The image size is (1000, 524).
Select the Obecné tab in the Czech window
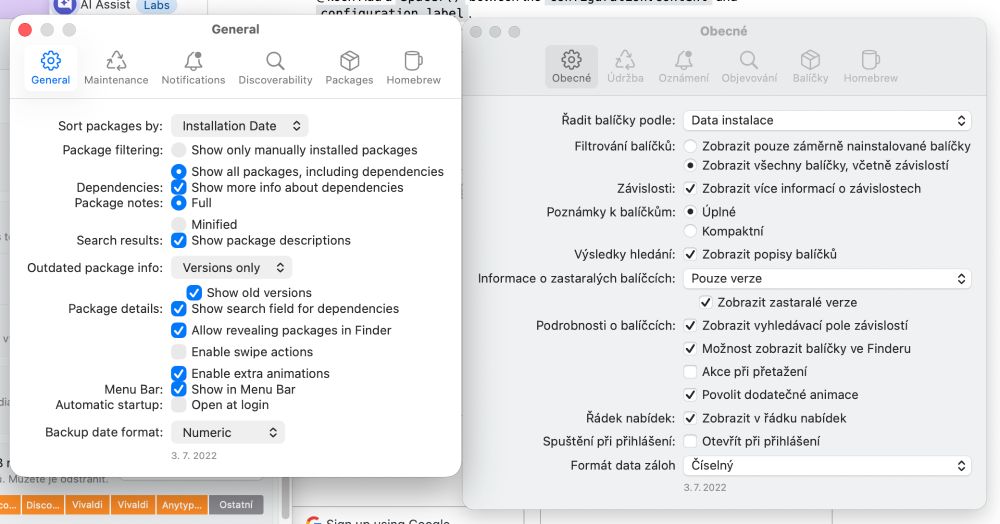[x=571, y=66]
